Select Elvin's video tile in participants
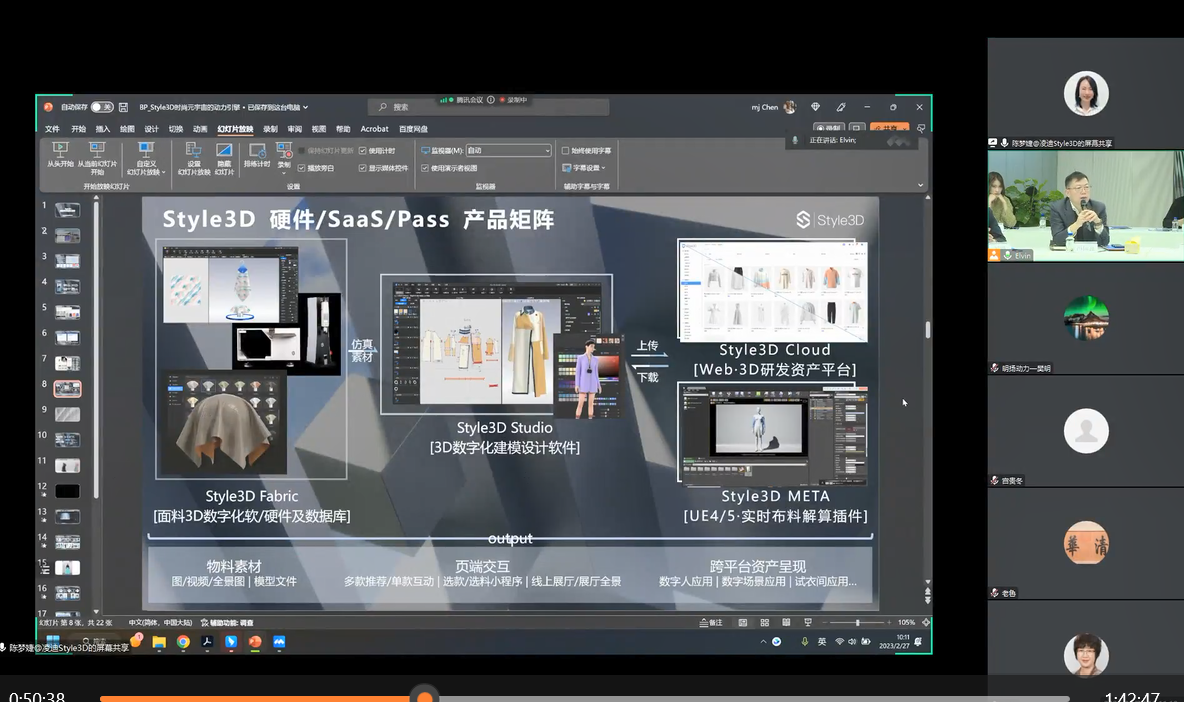 (1086, 205)
